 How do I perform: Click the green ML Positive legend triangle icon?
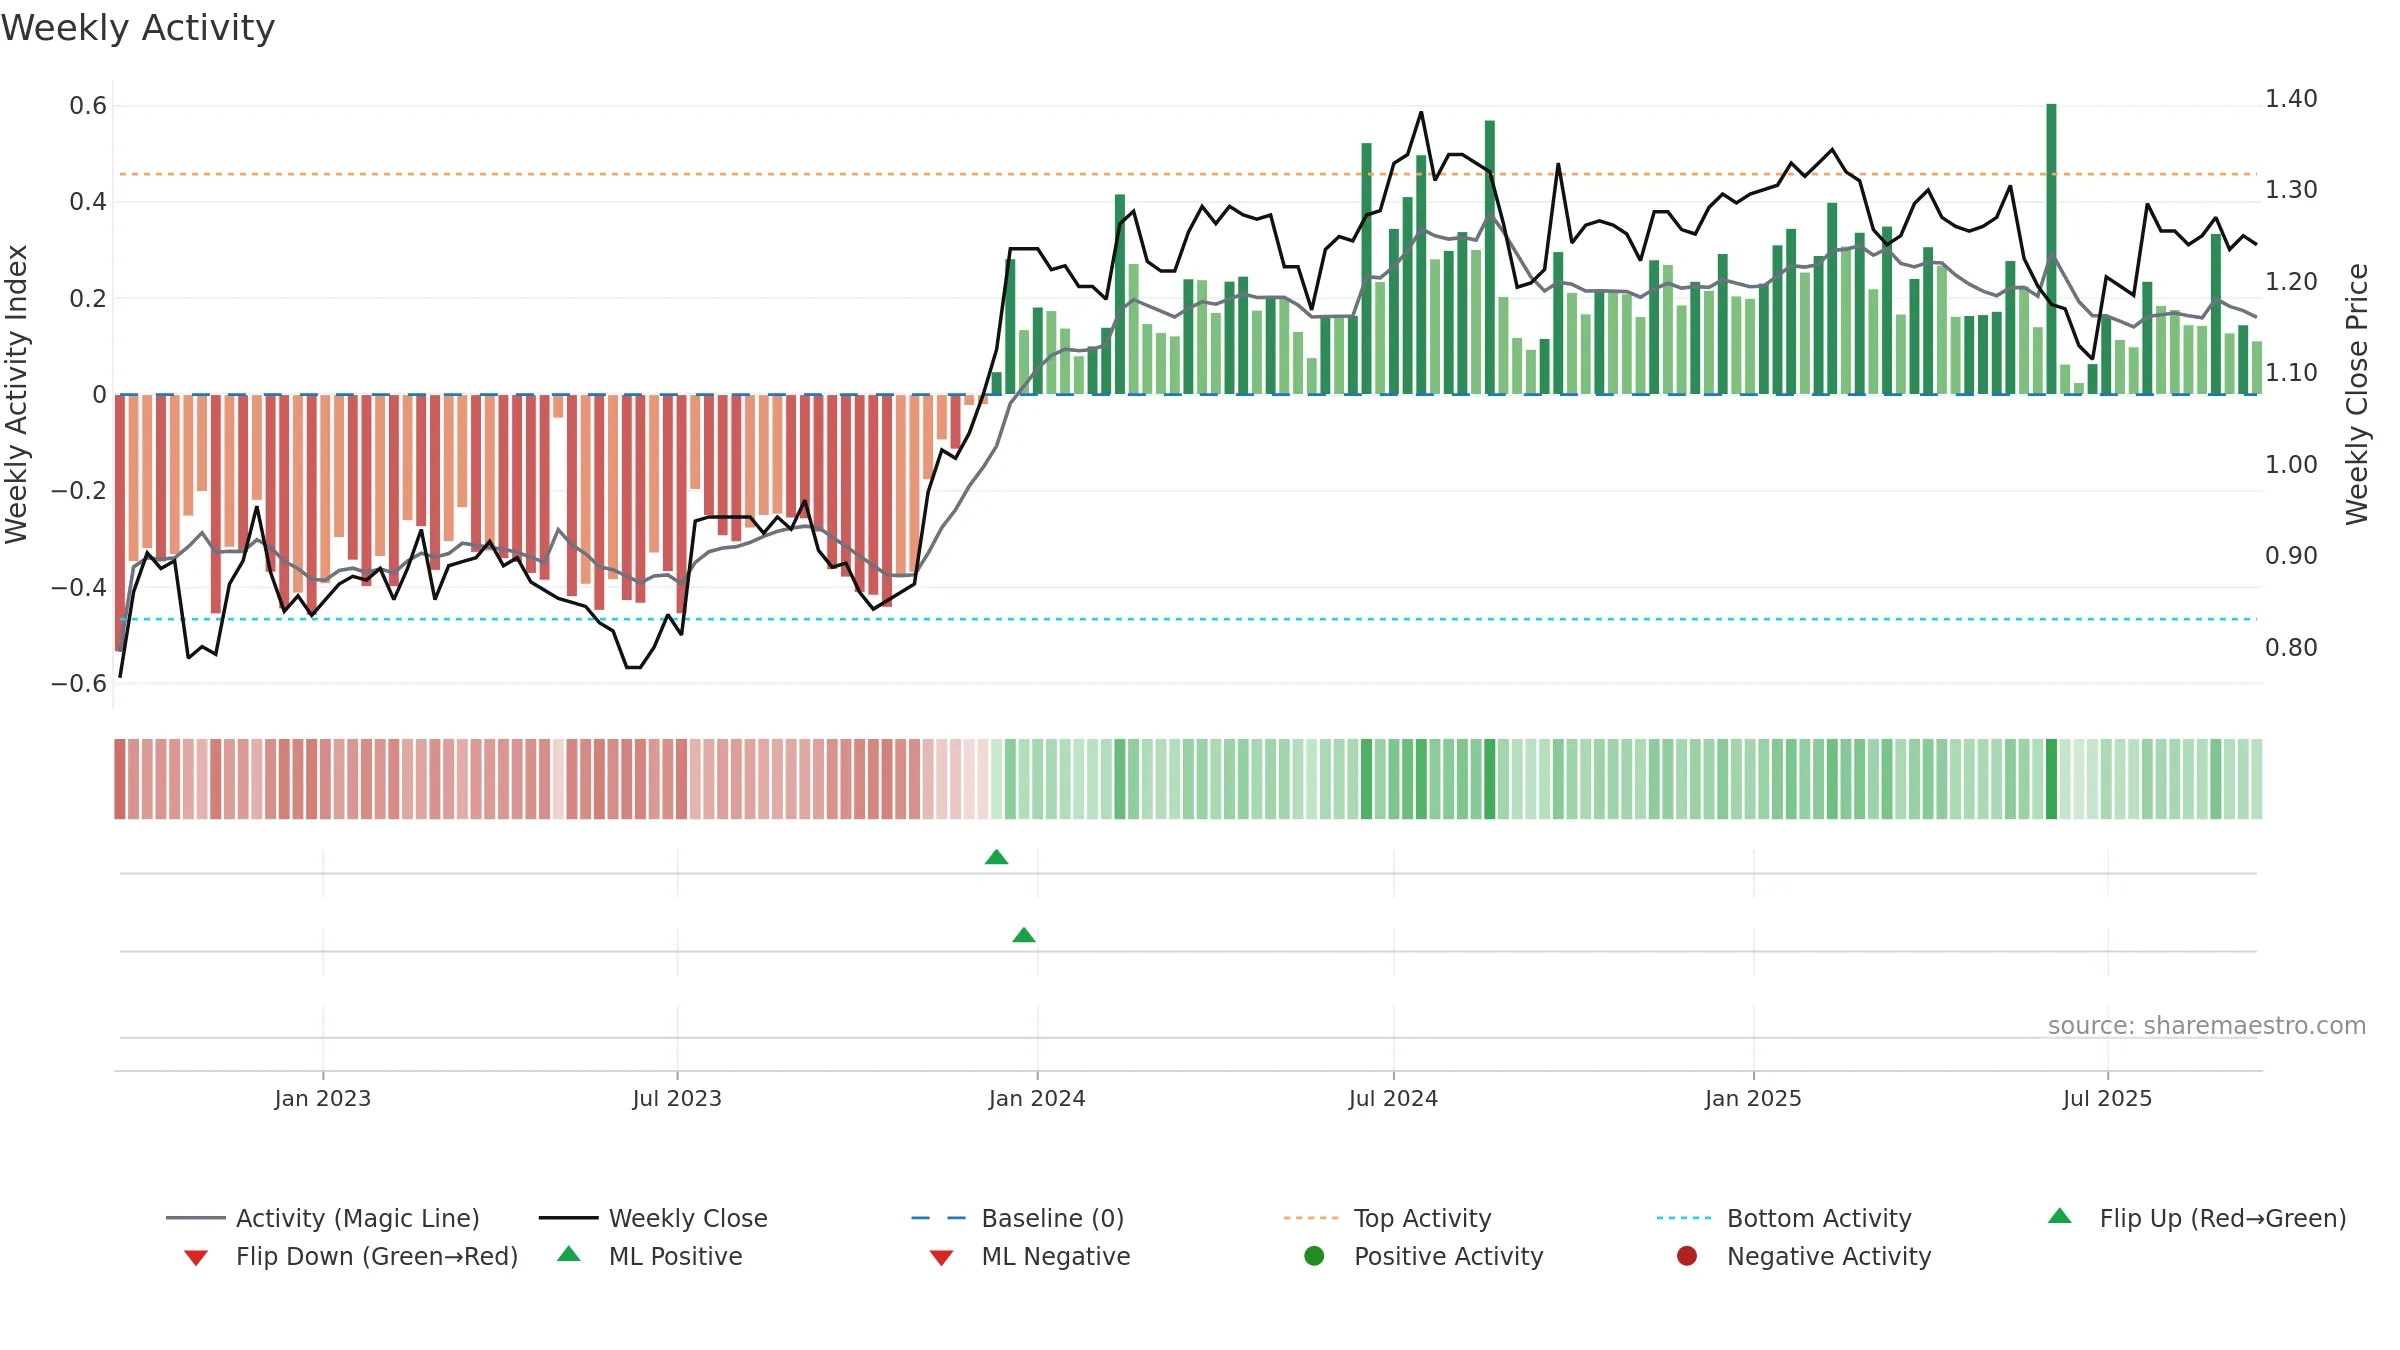pyautogui.click(x=569, y=1254)
